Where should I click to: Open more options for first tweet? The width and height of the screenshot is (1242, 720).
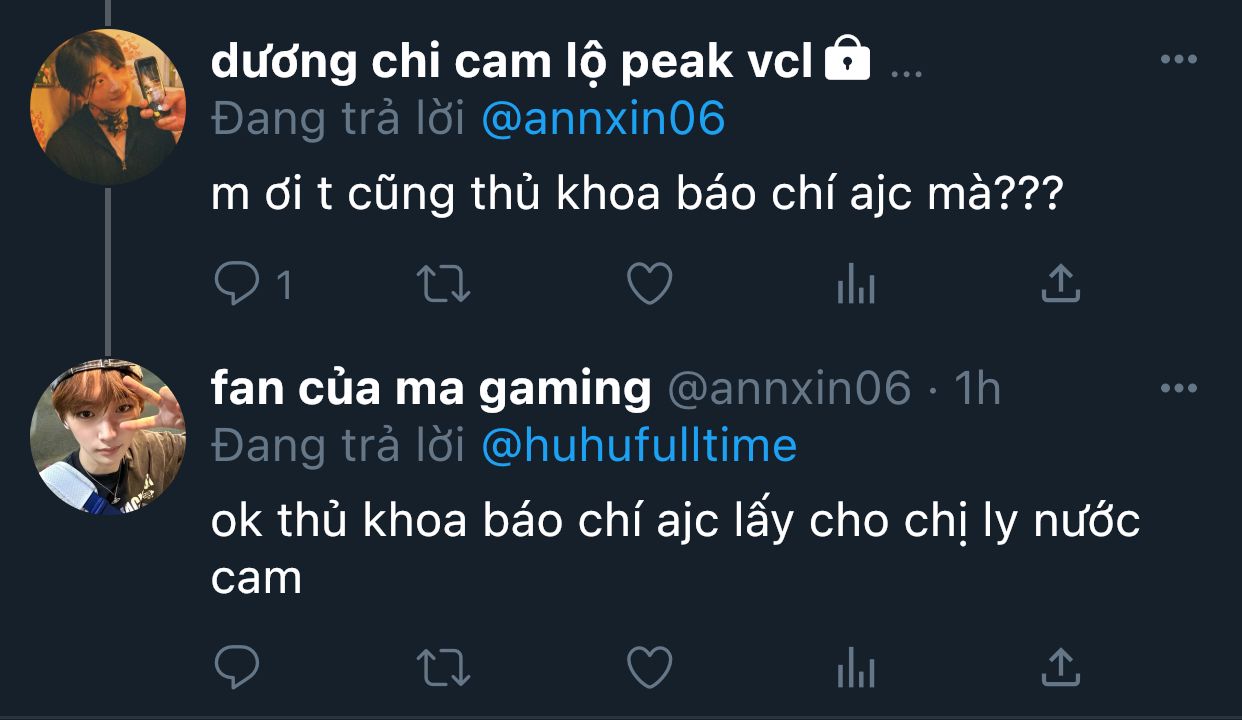[x=1178, y=60]
